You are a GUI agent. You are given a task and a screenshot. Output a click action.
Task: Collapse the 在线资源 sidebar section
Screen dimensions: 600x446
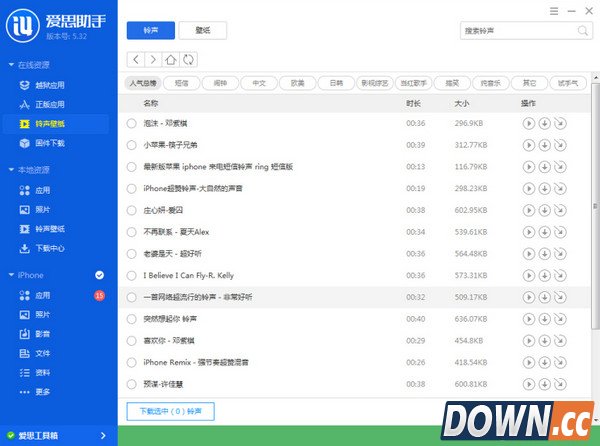(9, 65)
